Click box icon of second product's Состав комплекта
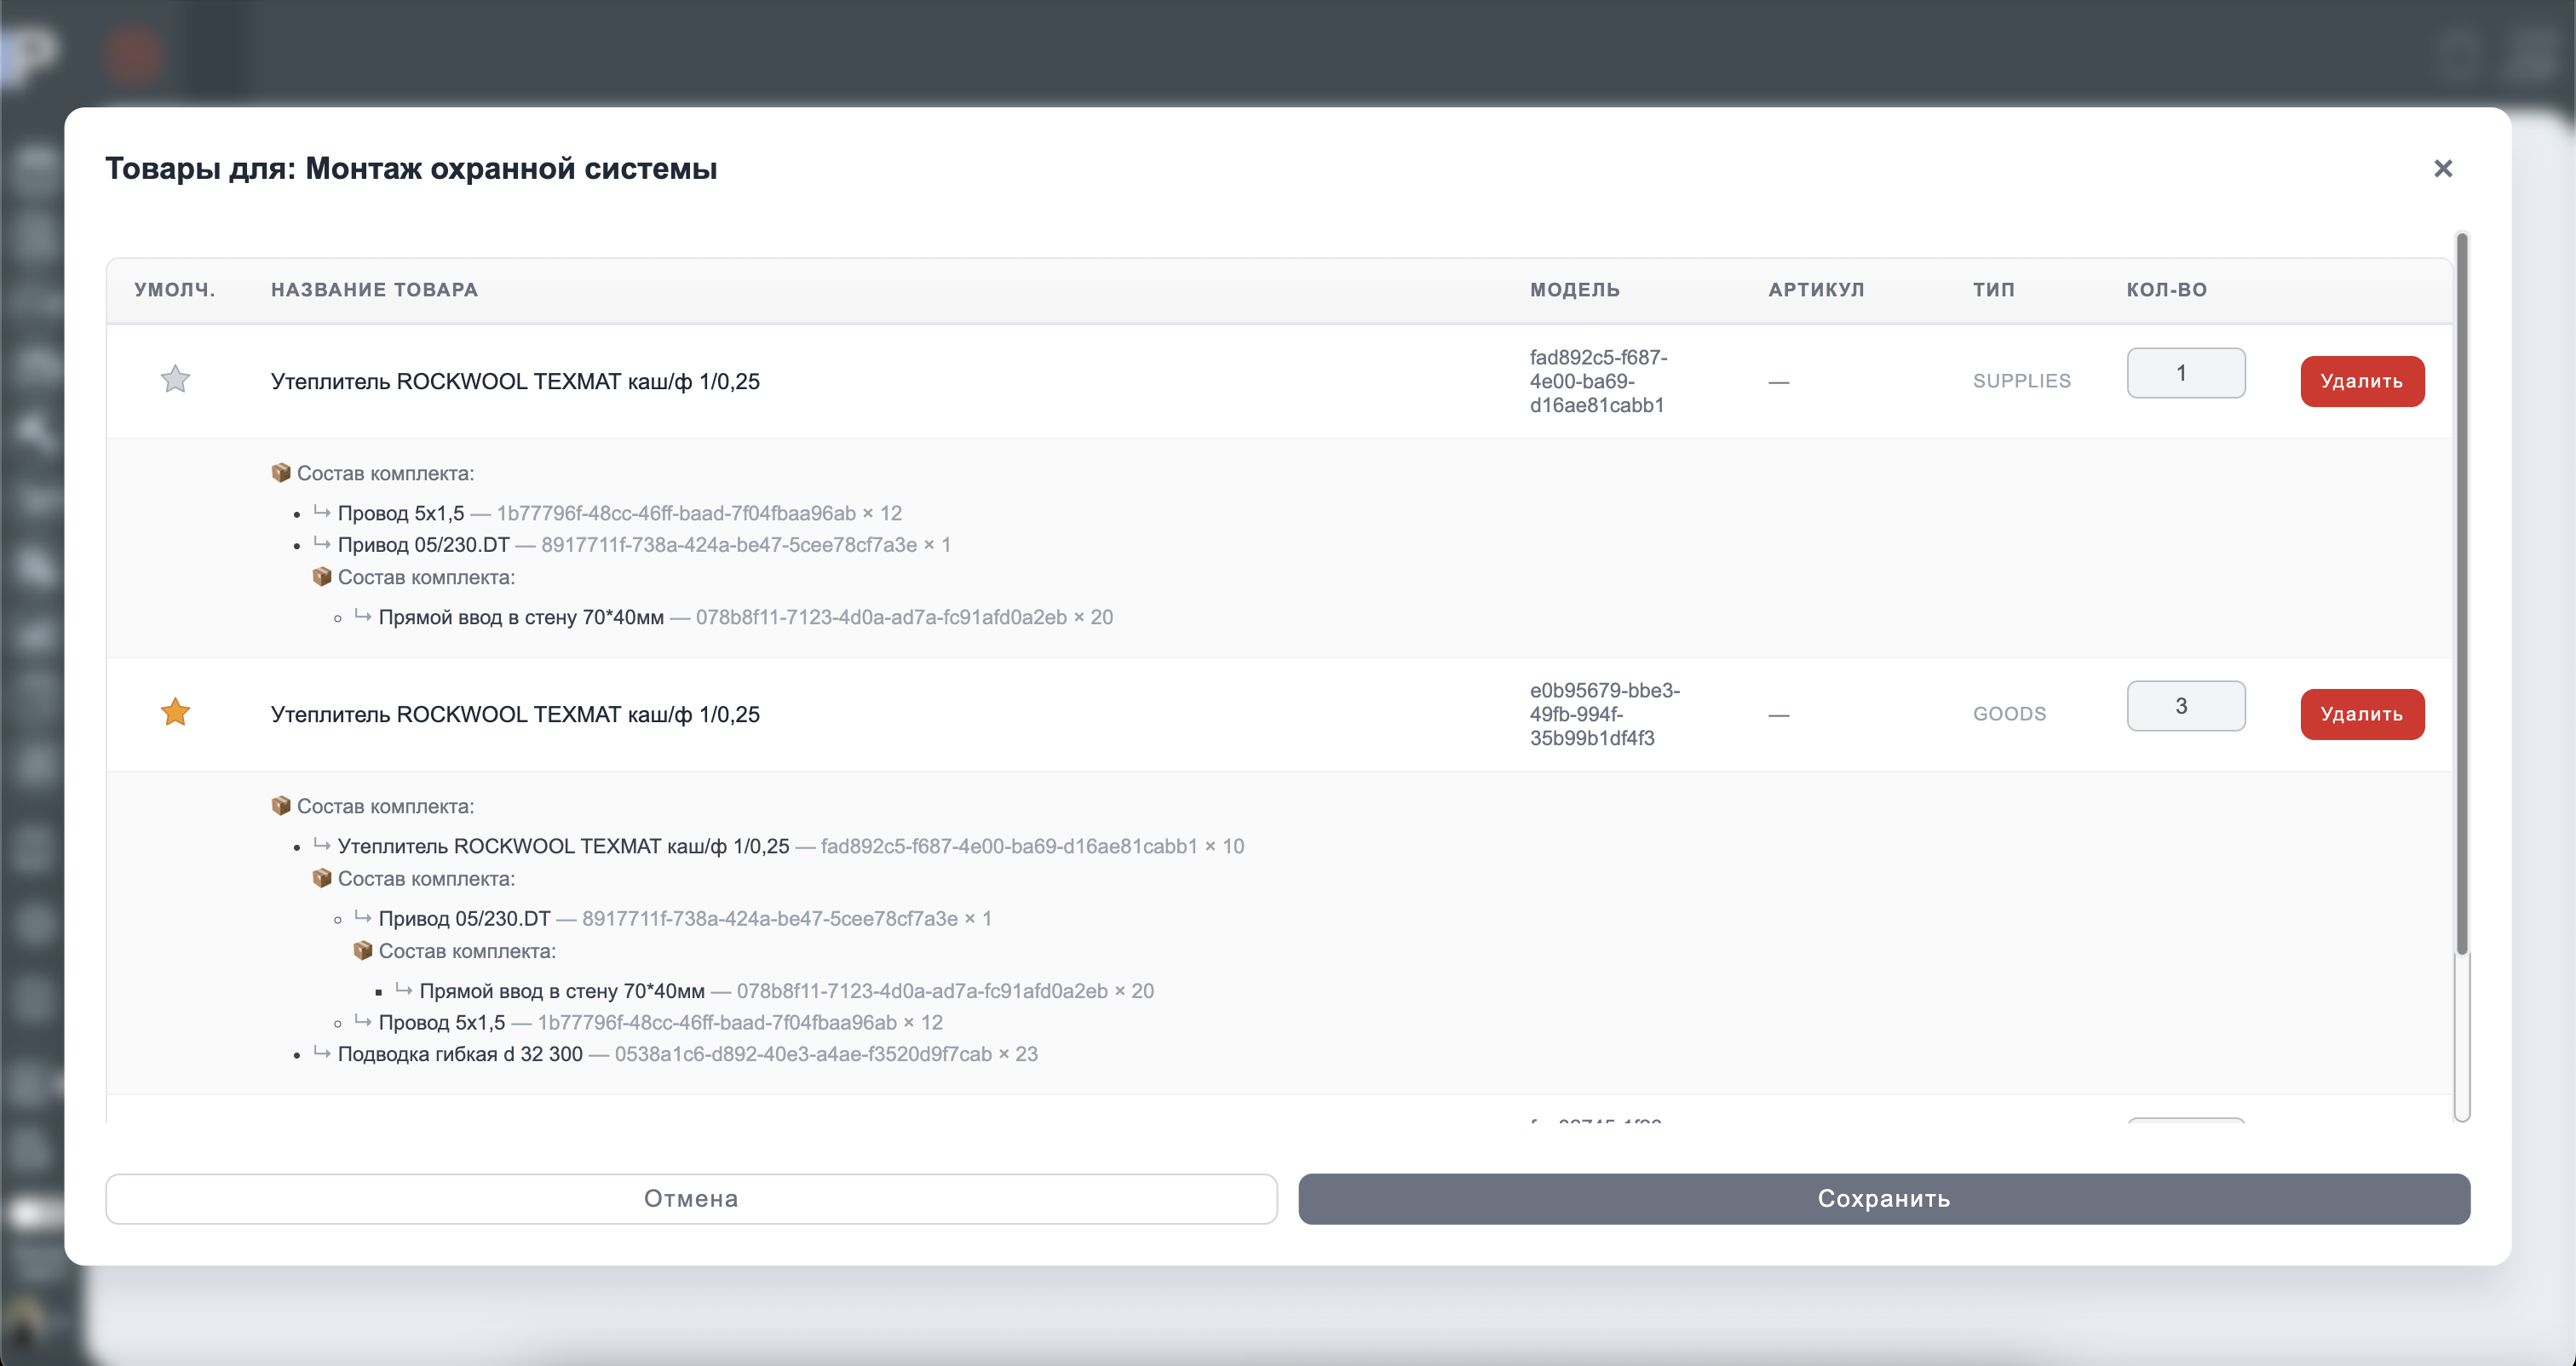Screen dimensions: 2576x1366 (x=281, y=806)
